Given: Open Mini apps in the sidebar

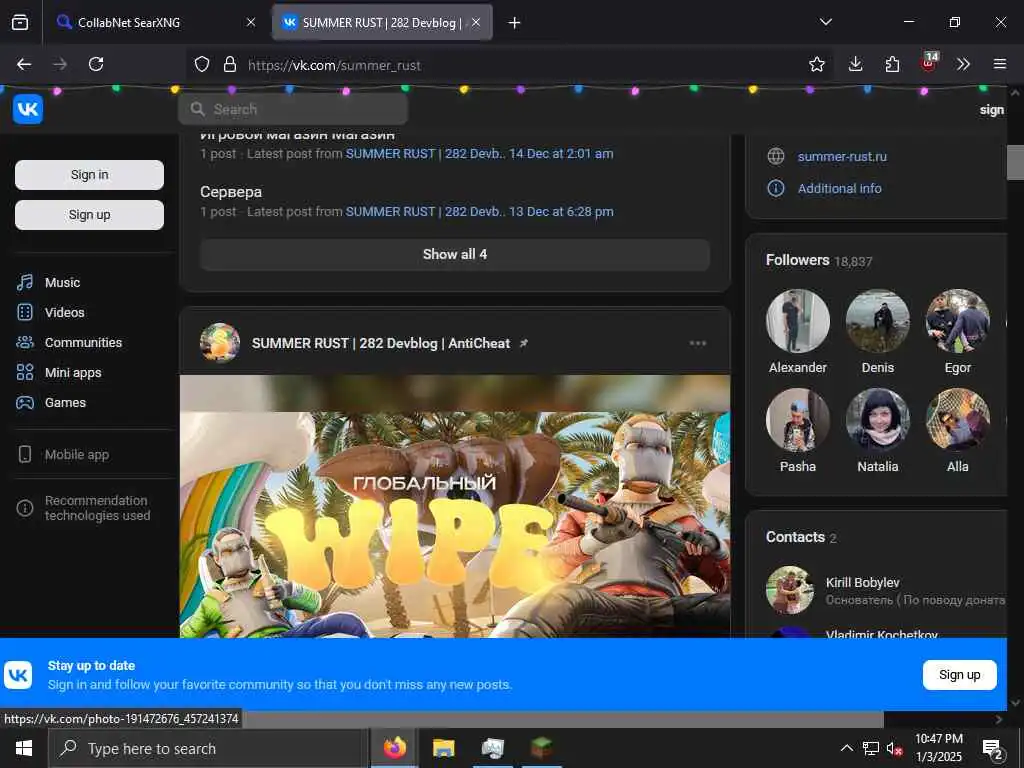Looking at the screenshot, I should click(72, 373).
